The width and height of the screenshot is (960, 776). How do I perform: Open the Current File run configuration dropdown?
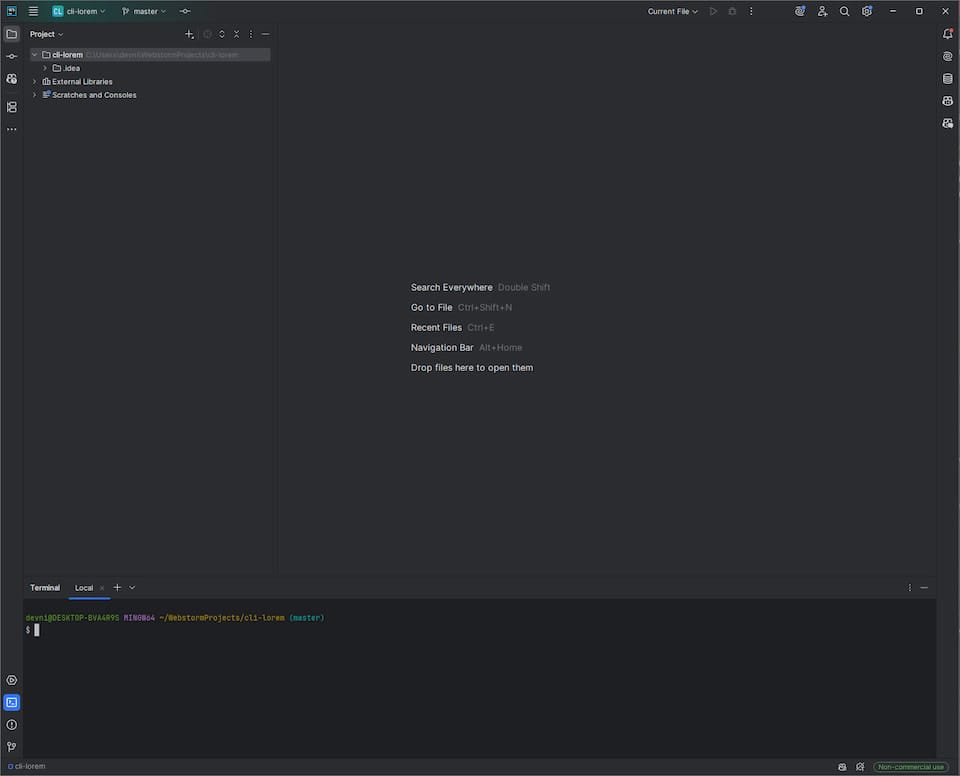(672, 11)
